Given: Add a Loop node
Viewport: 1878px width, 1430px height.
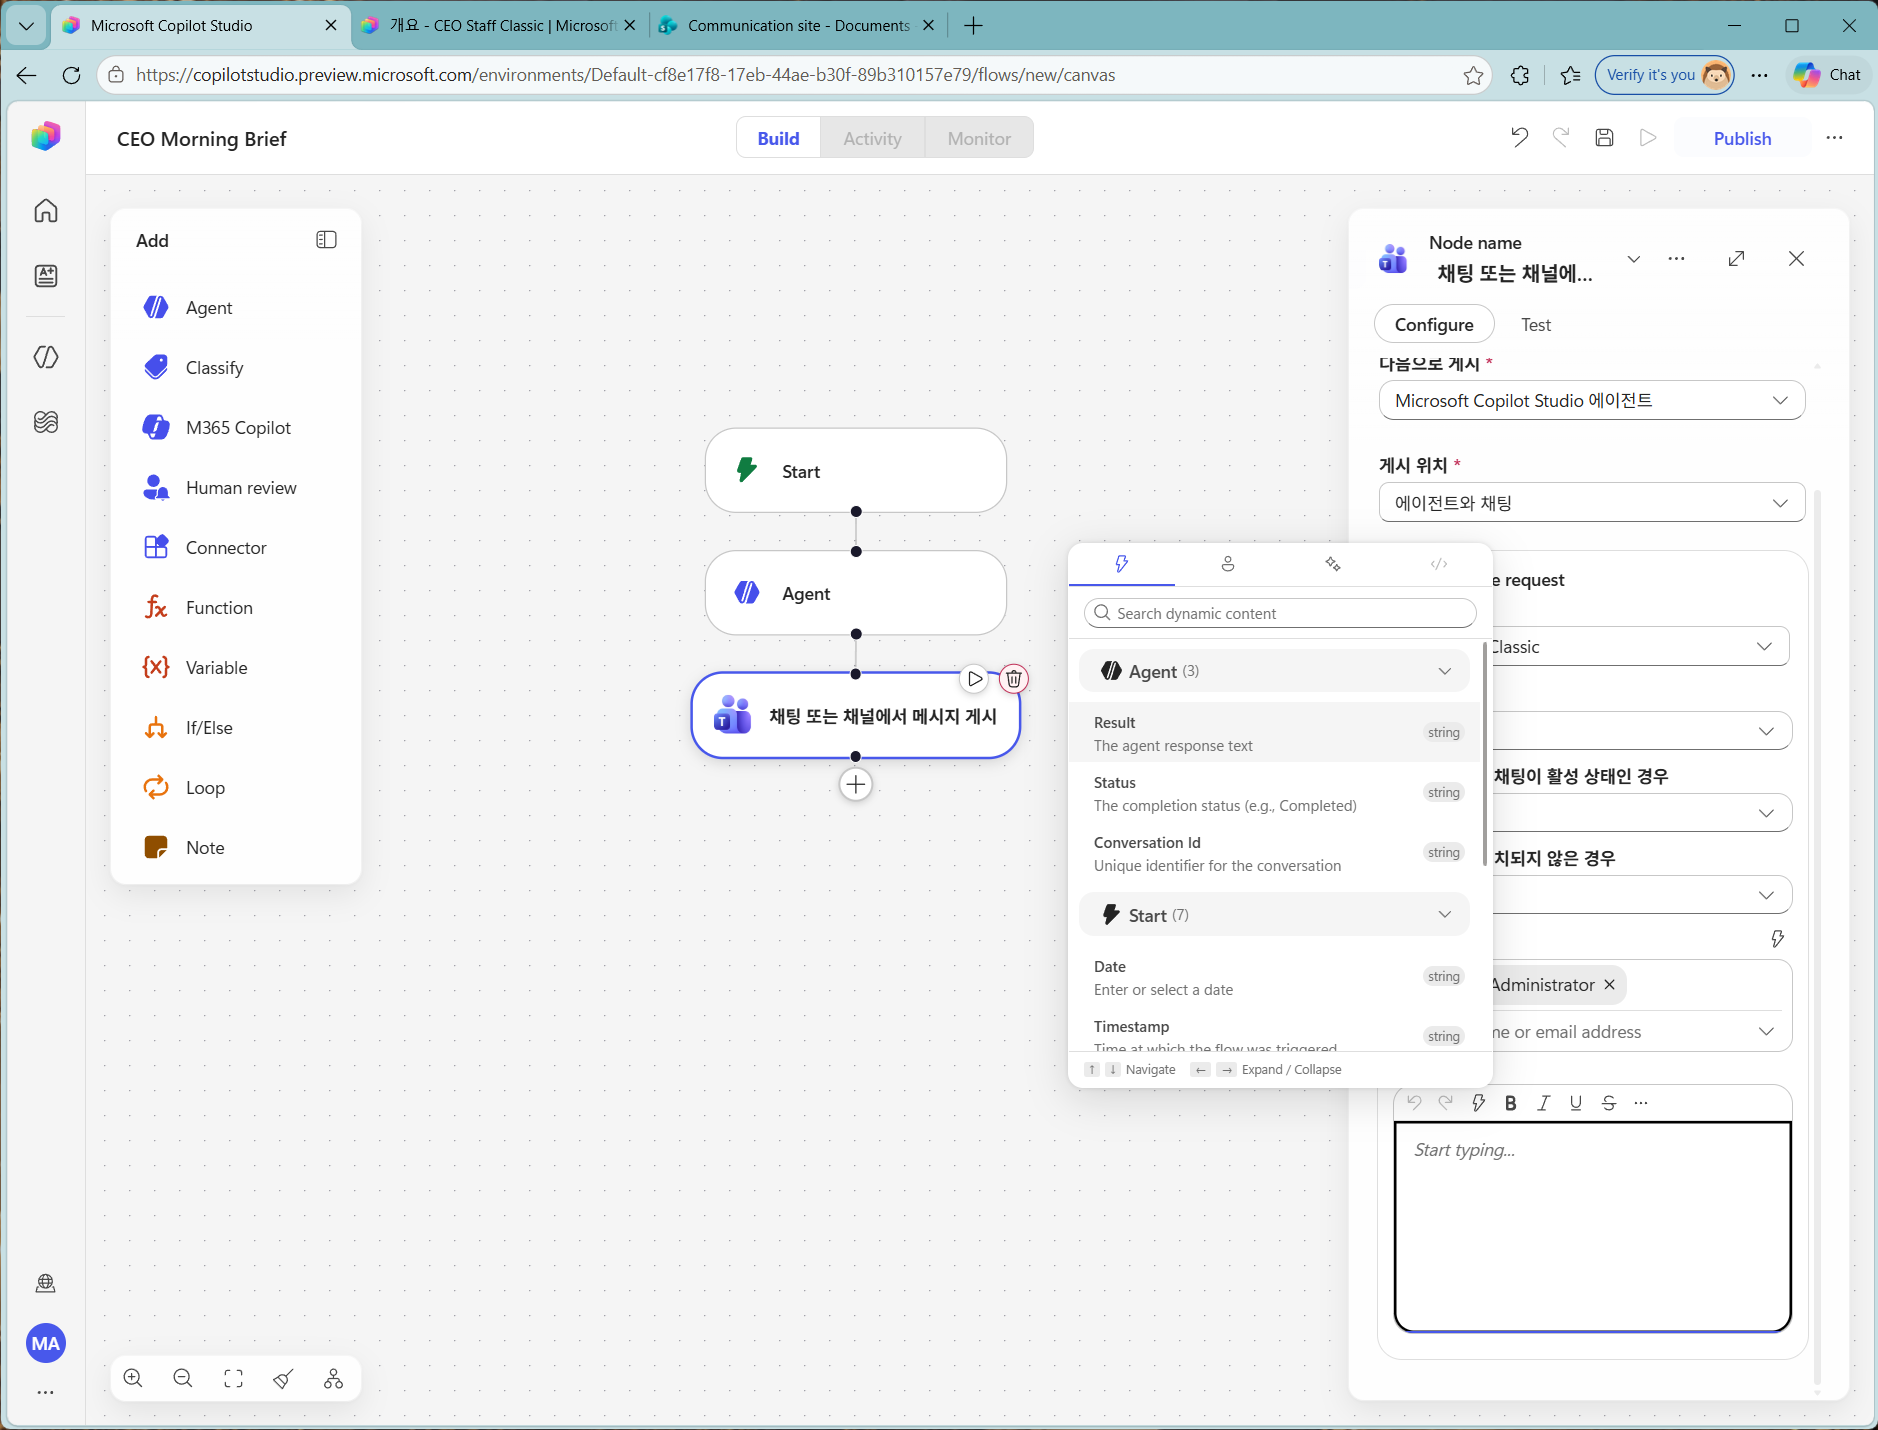Looking at the screenshot, I should point(236,787).
